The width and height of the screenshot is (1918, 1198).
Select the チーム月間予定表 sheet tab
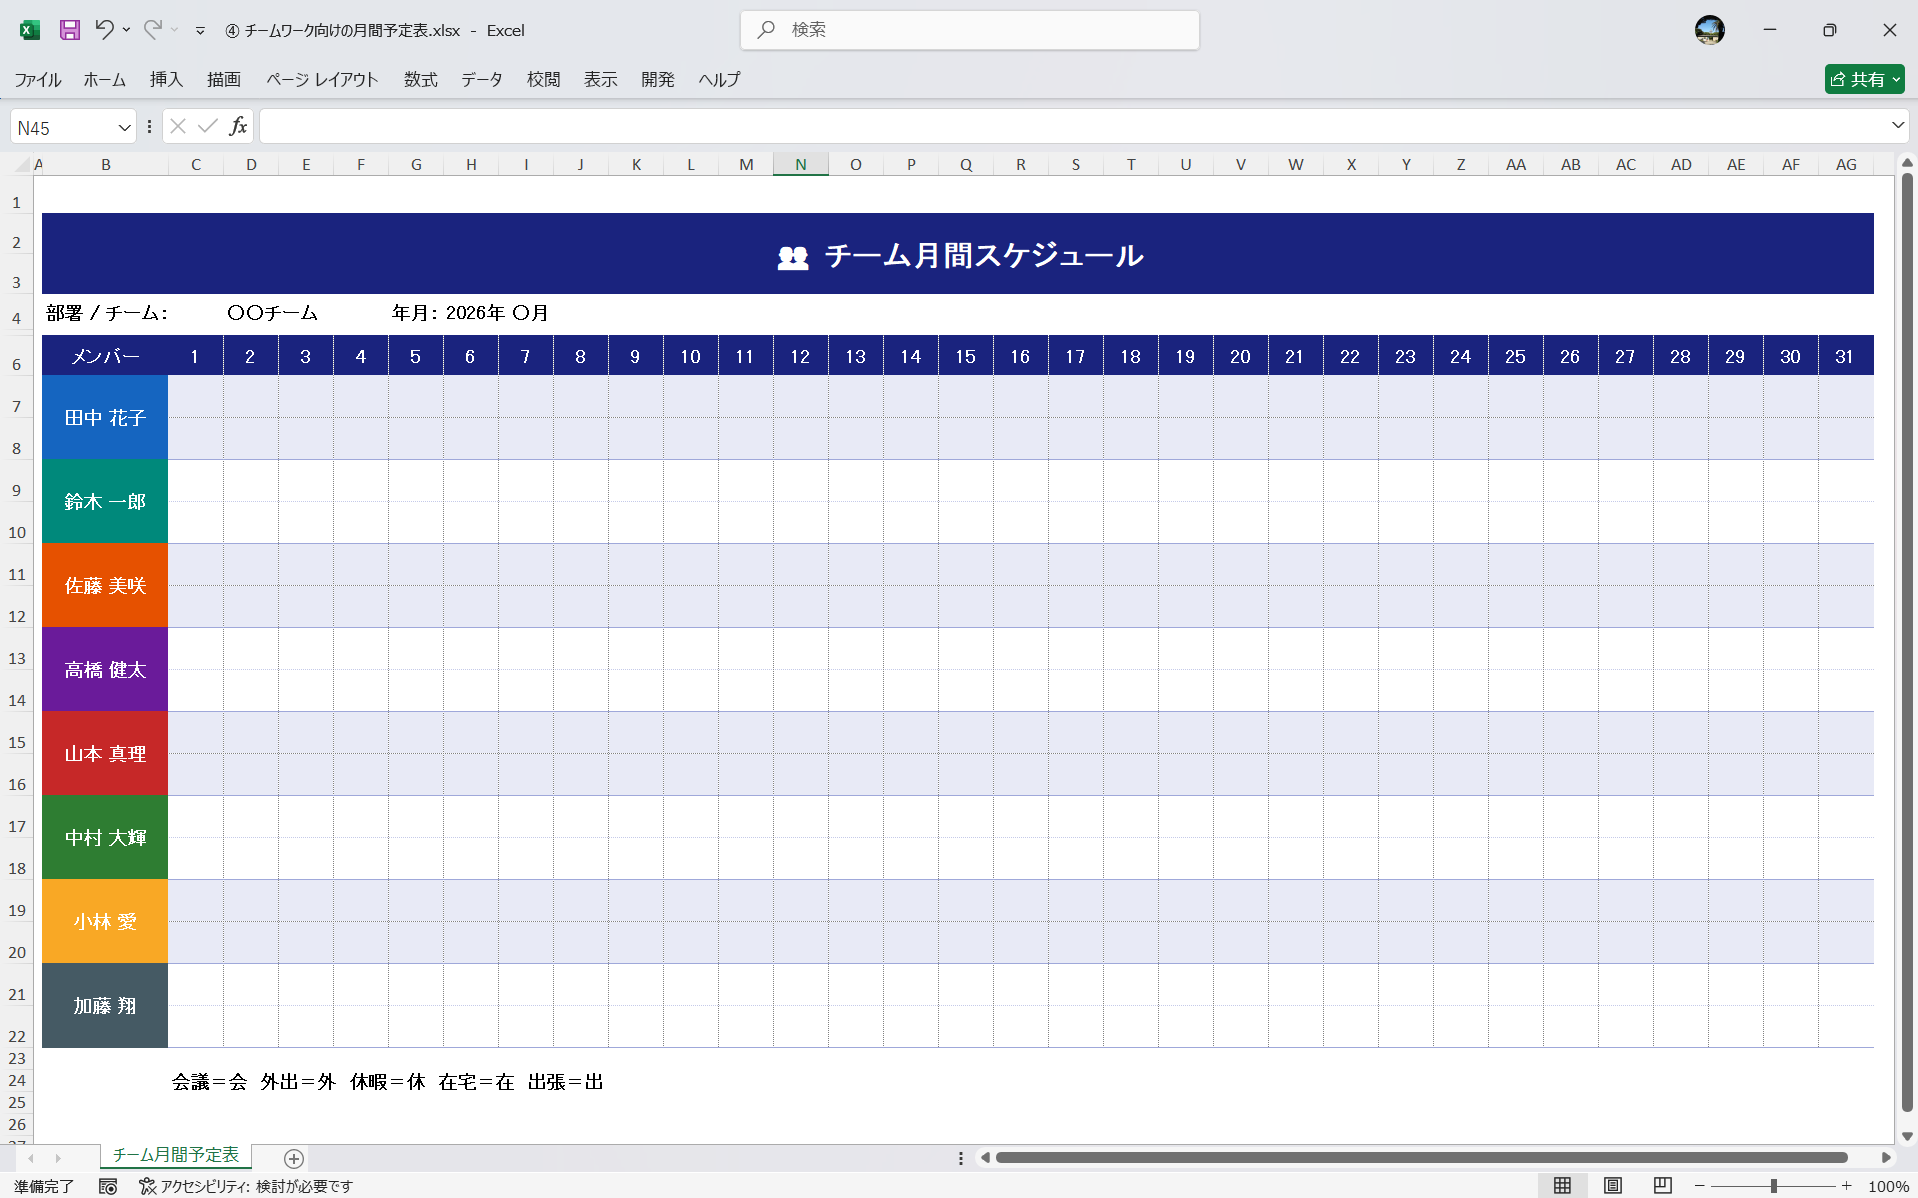(x=175, y=1155)
